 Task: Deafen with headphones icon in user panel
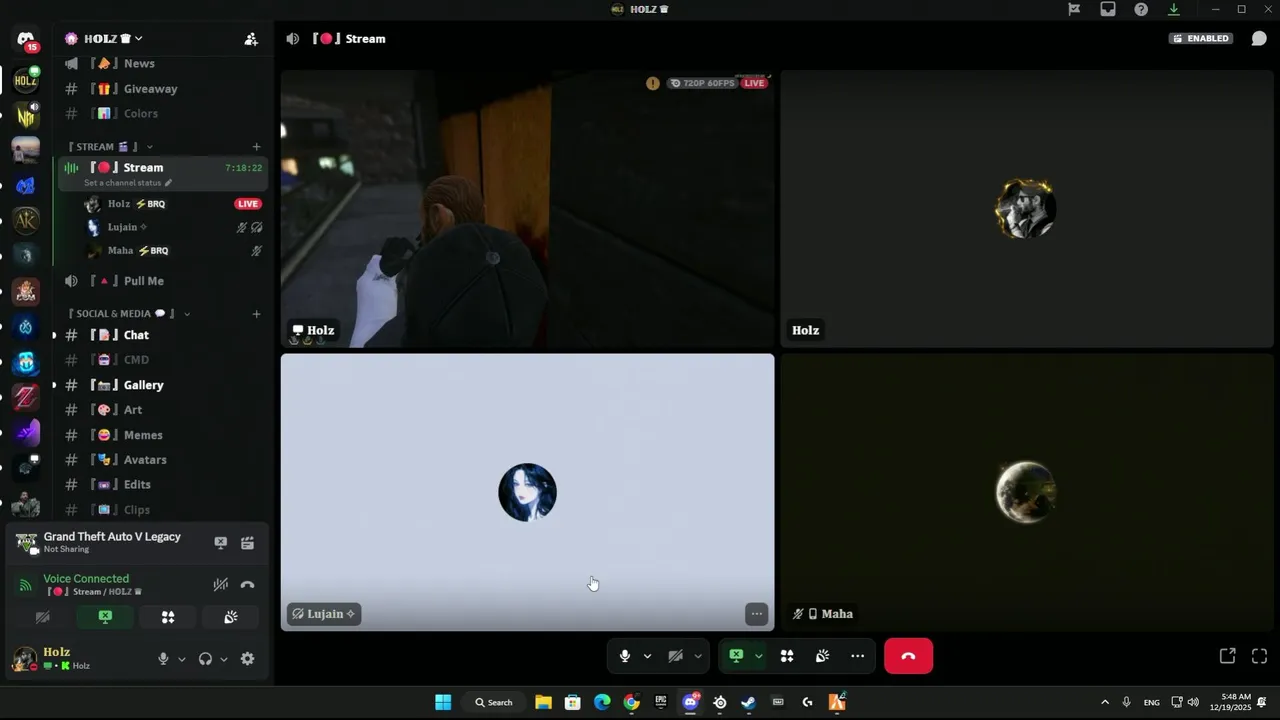coord(205,659)
